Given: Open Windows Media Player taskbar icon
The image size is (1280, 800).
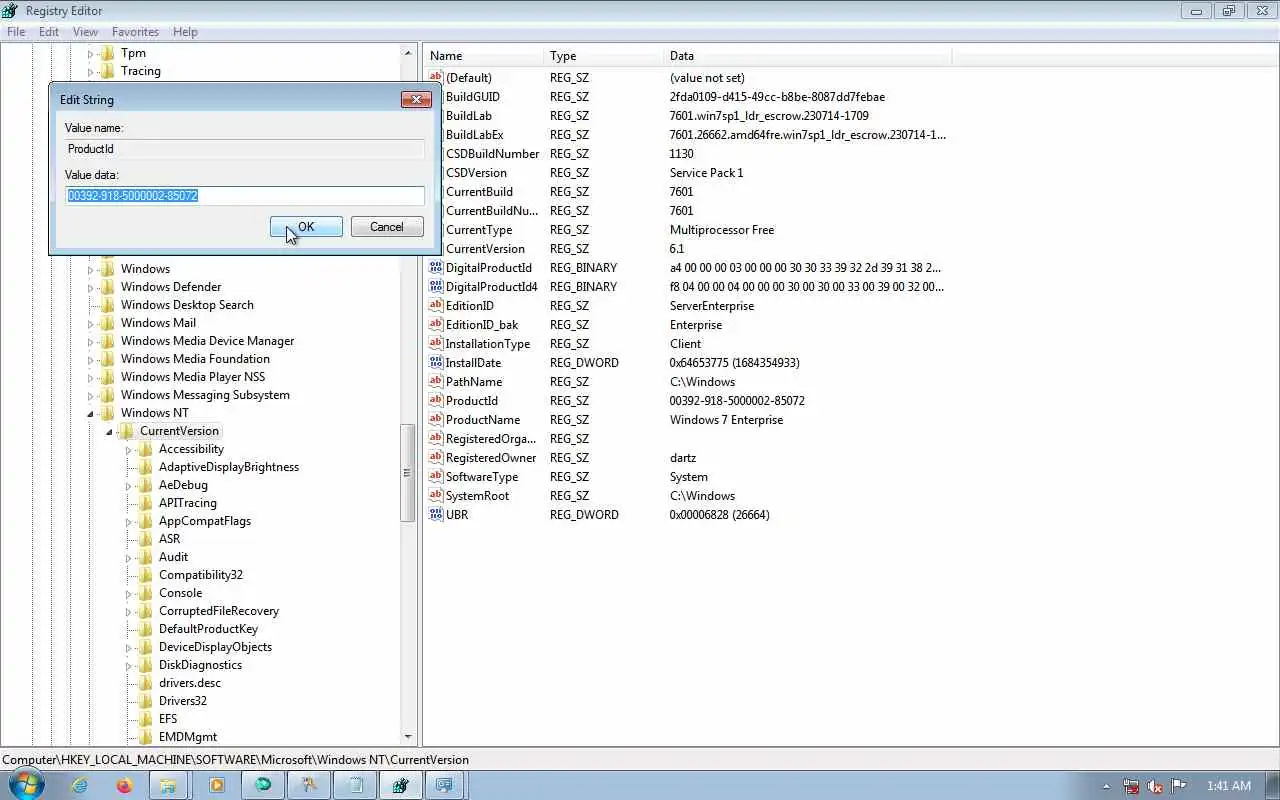Looking at the screenshot, I should click(216, 785).
